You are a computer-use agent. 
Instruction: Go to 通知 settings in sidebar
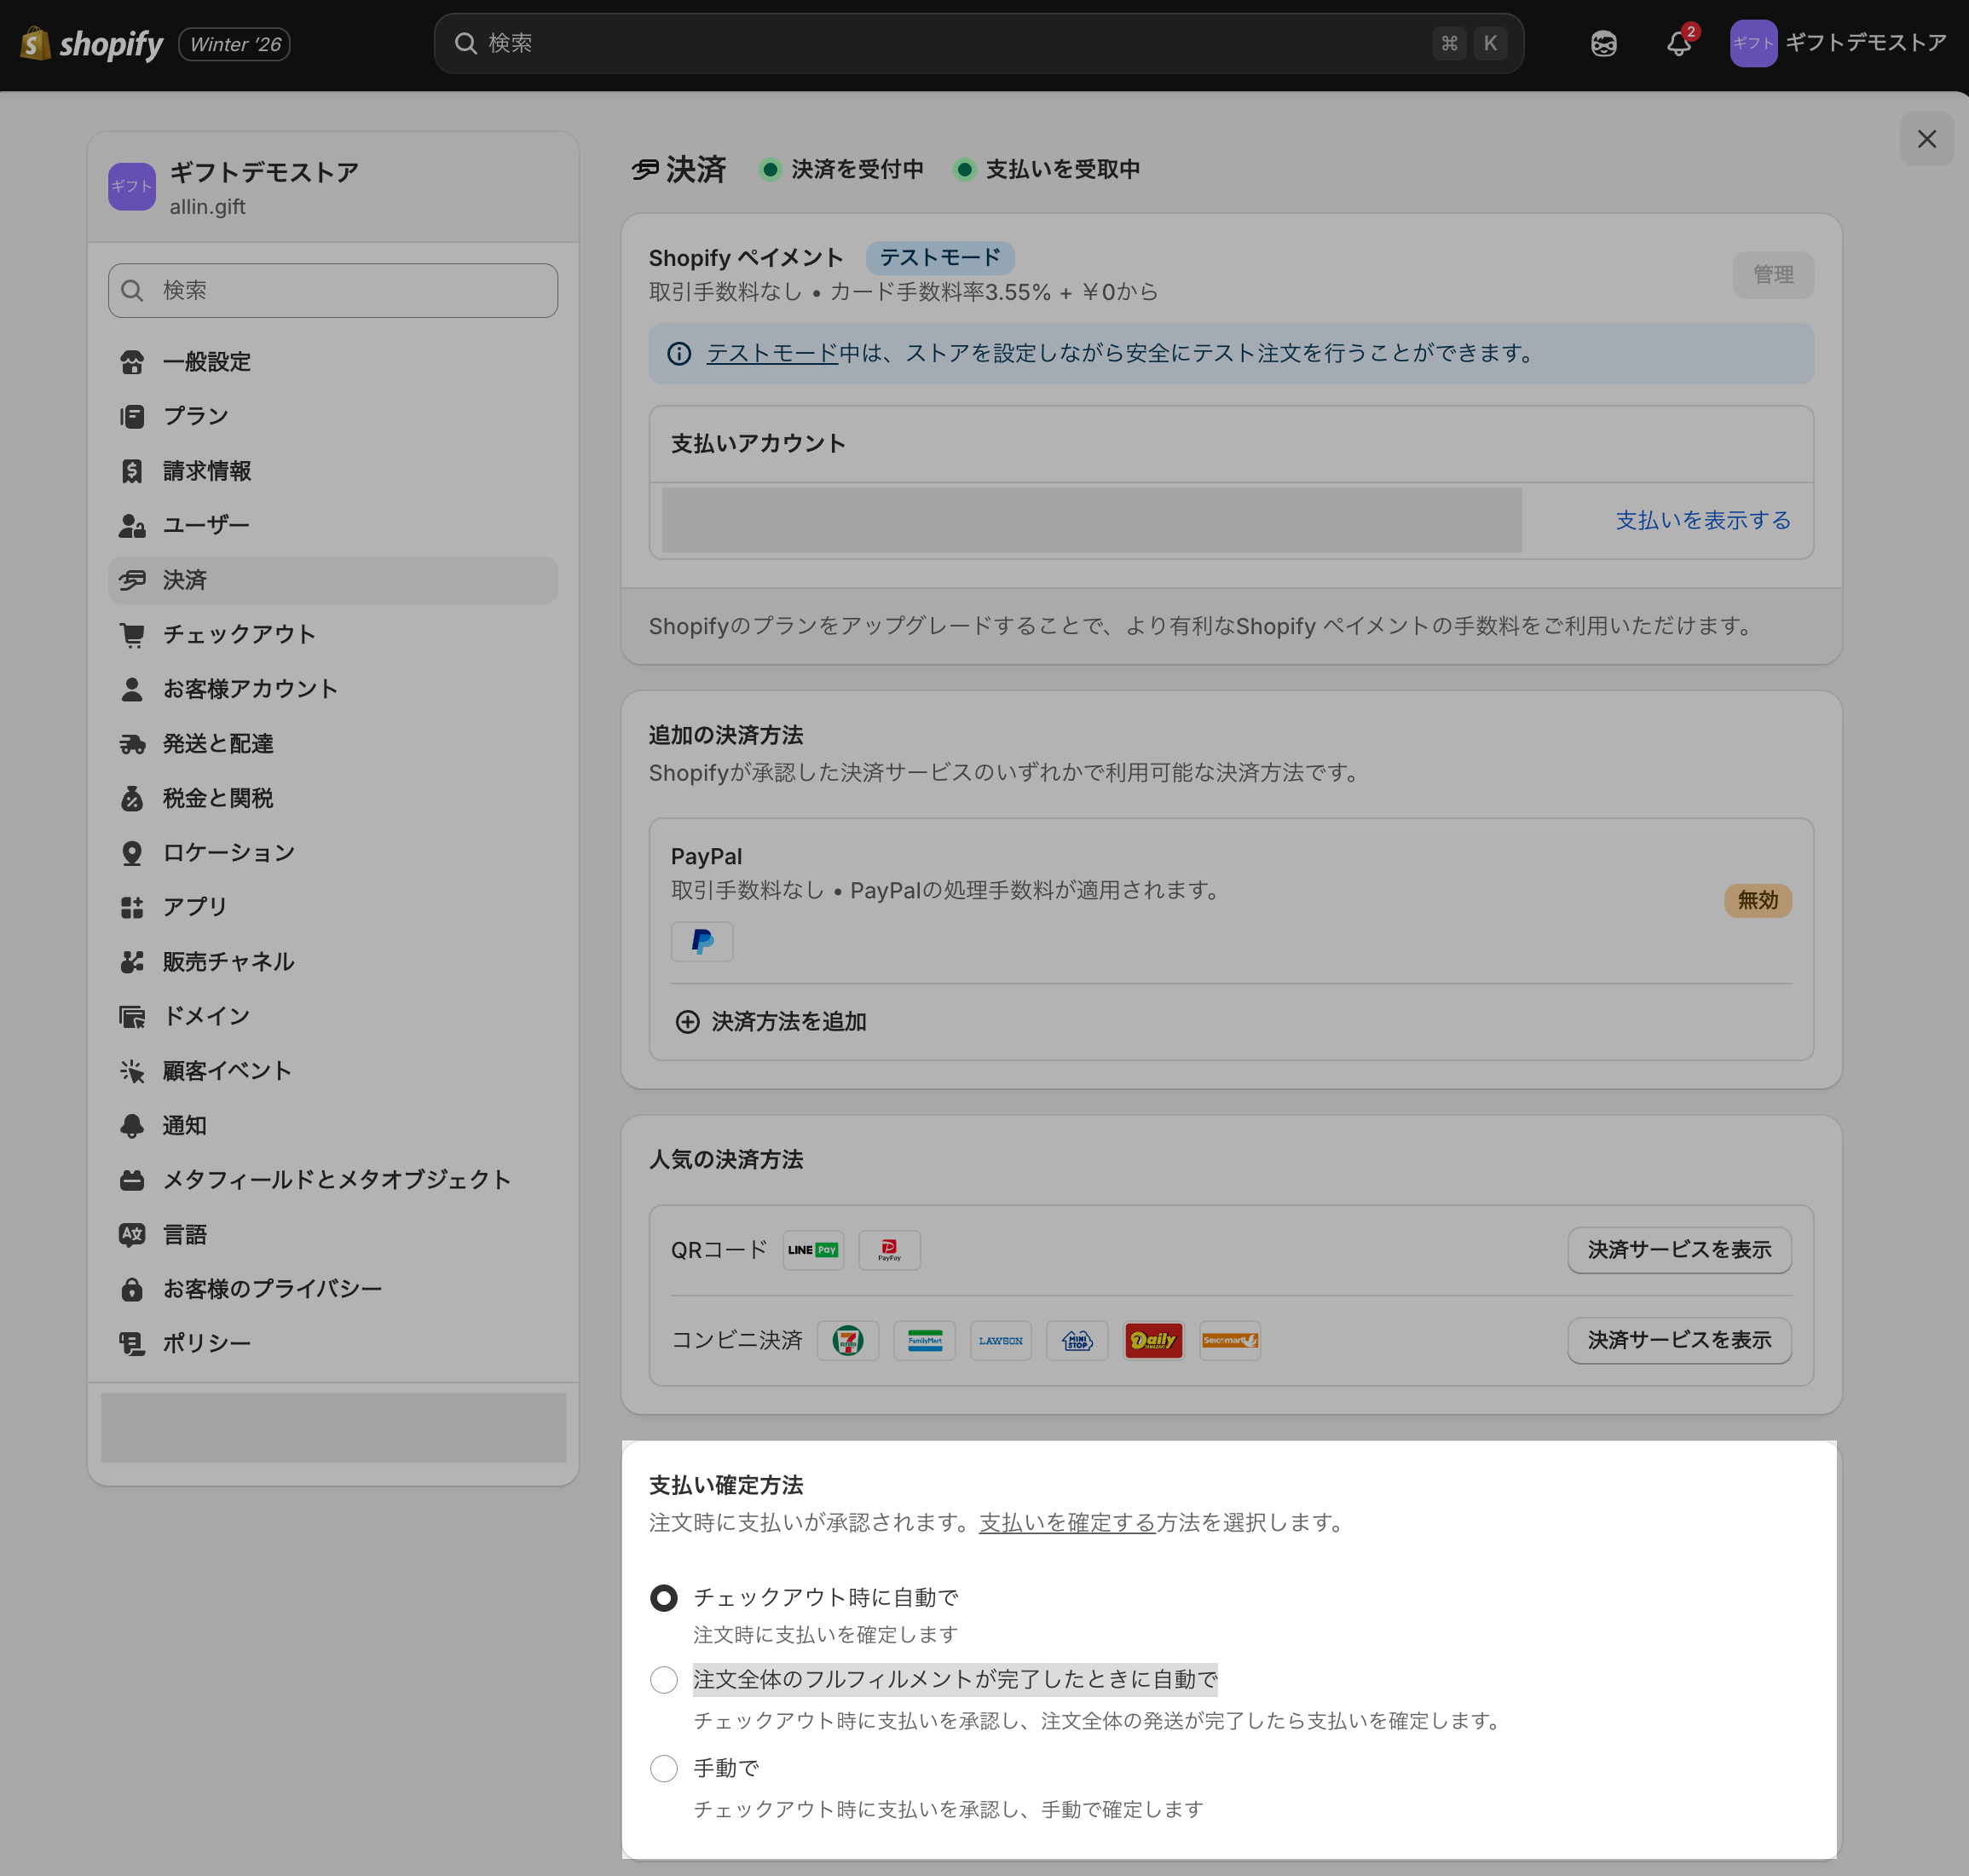[x=184, y=1125]
